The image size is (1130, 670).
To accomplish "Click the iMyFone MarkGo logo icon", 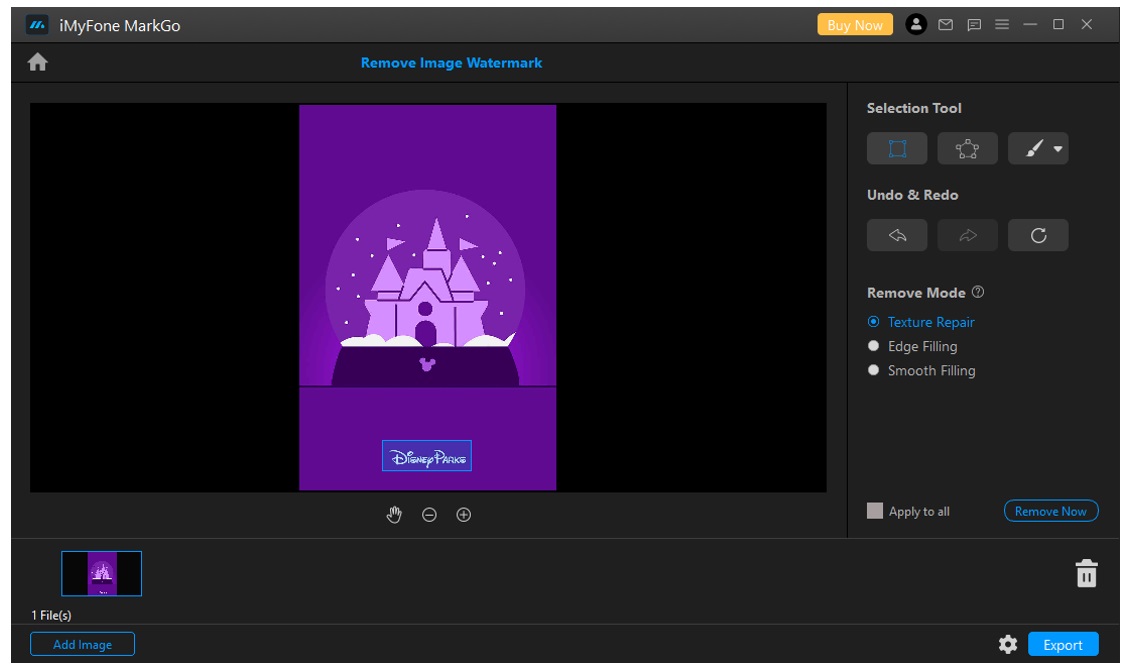I will (x=37, y=25).
